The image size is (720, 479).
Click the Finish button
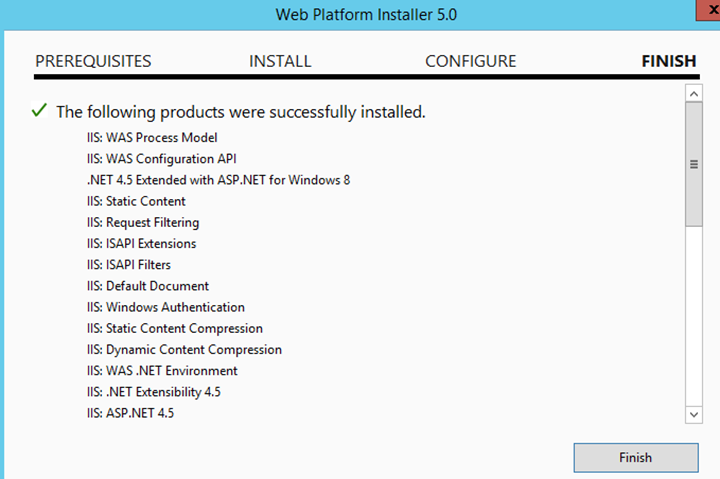636,457
